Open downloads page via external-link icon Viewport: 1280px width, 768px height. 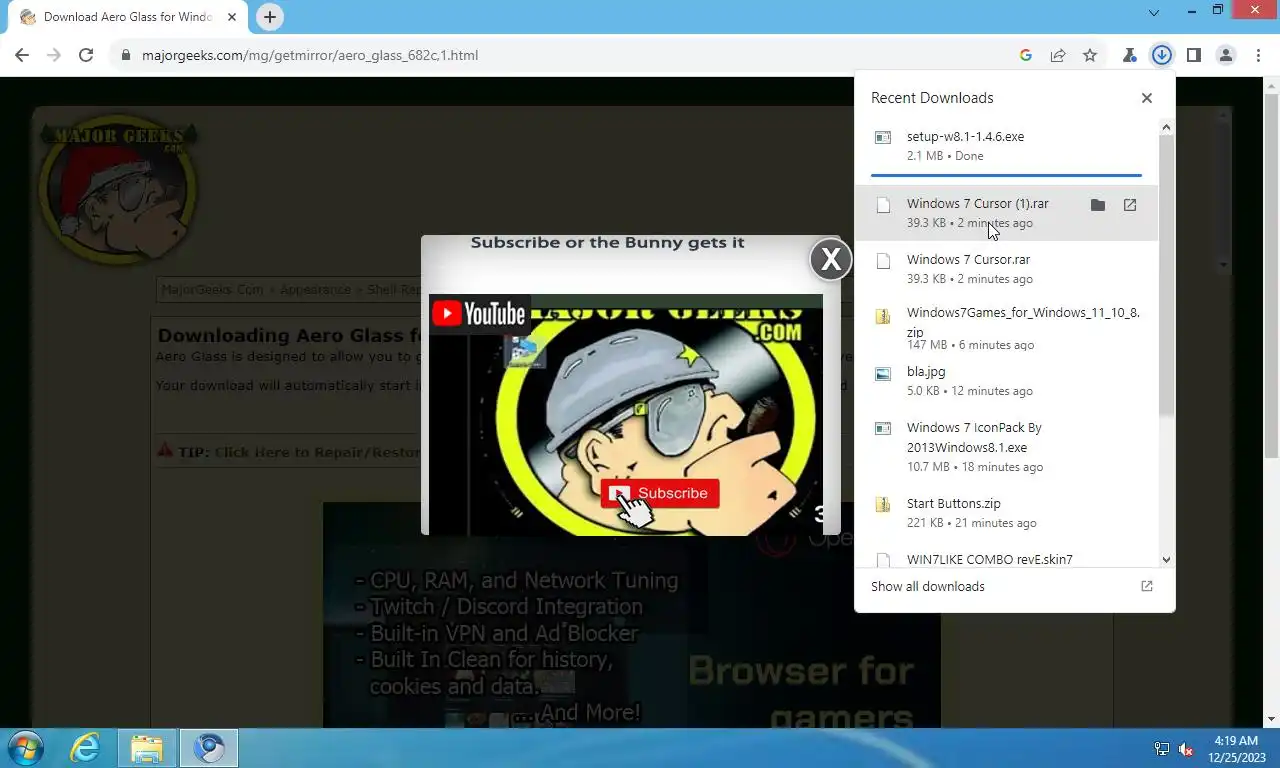pos(1147,586)
